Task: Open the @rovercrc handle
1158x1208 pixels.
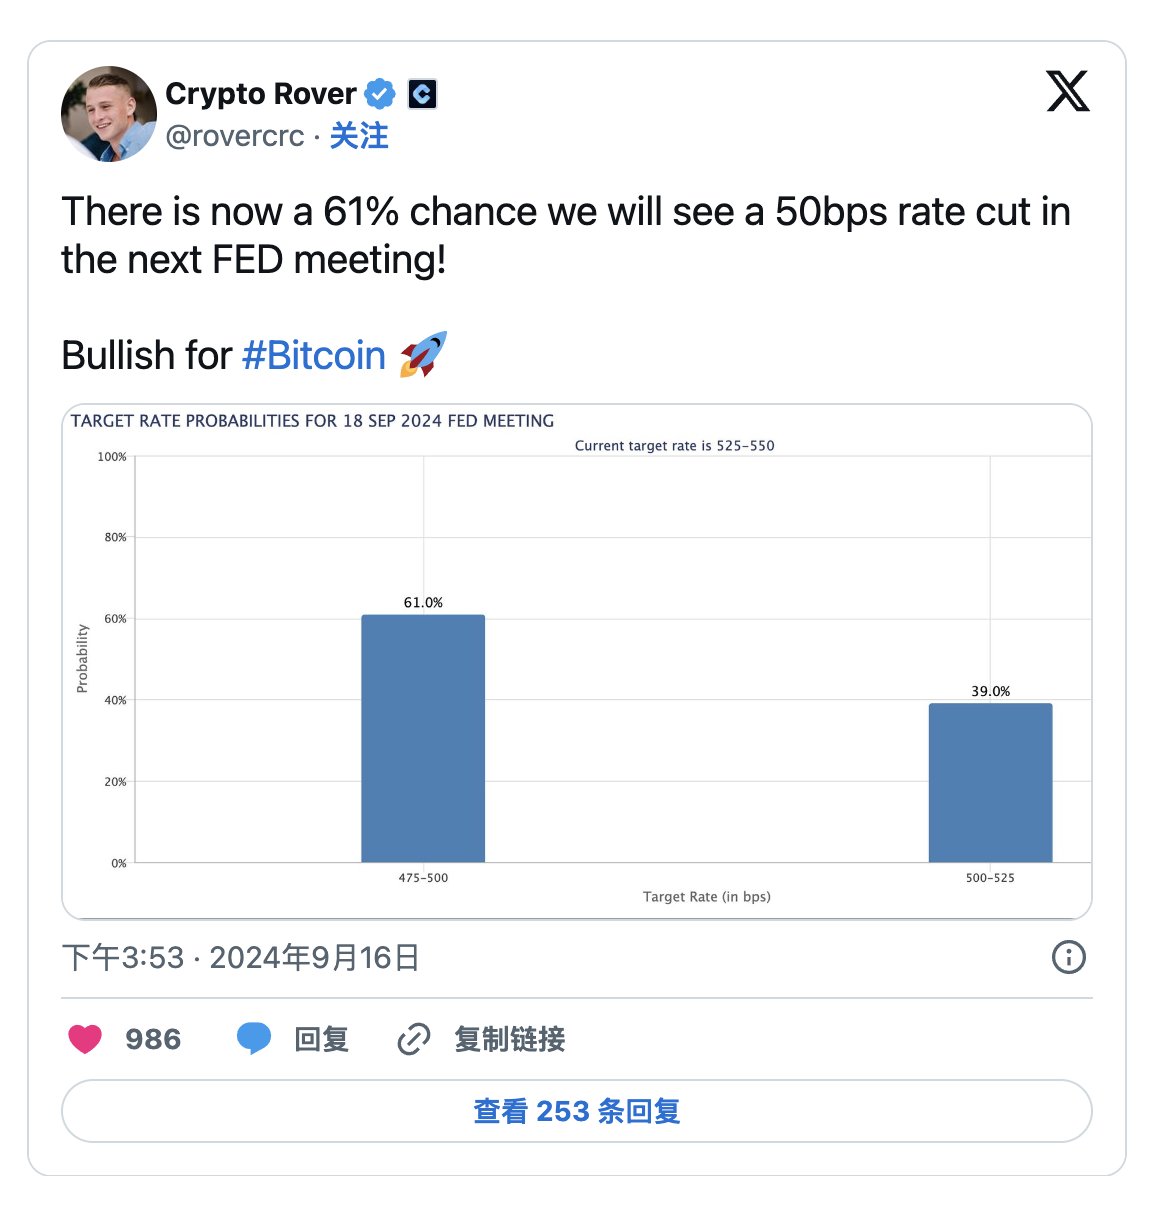Action: coord(235,136)
